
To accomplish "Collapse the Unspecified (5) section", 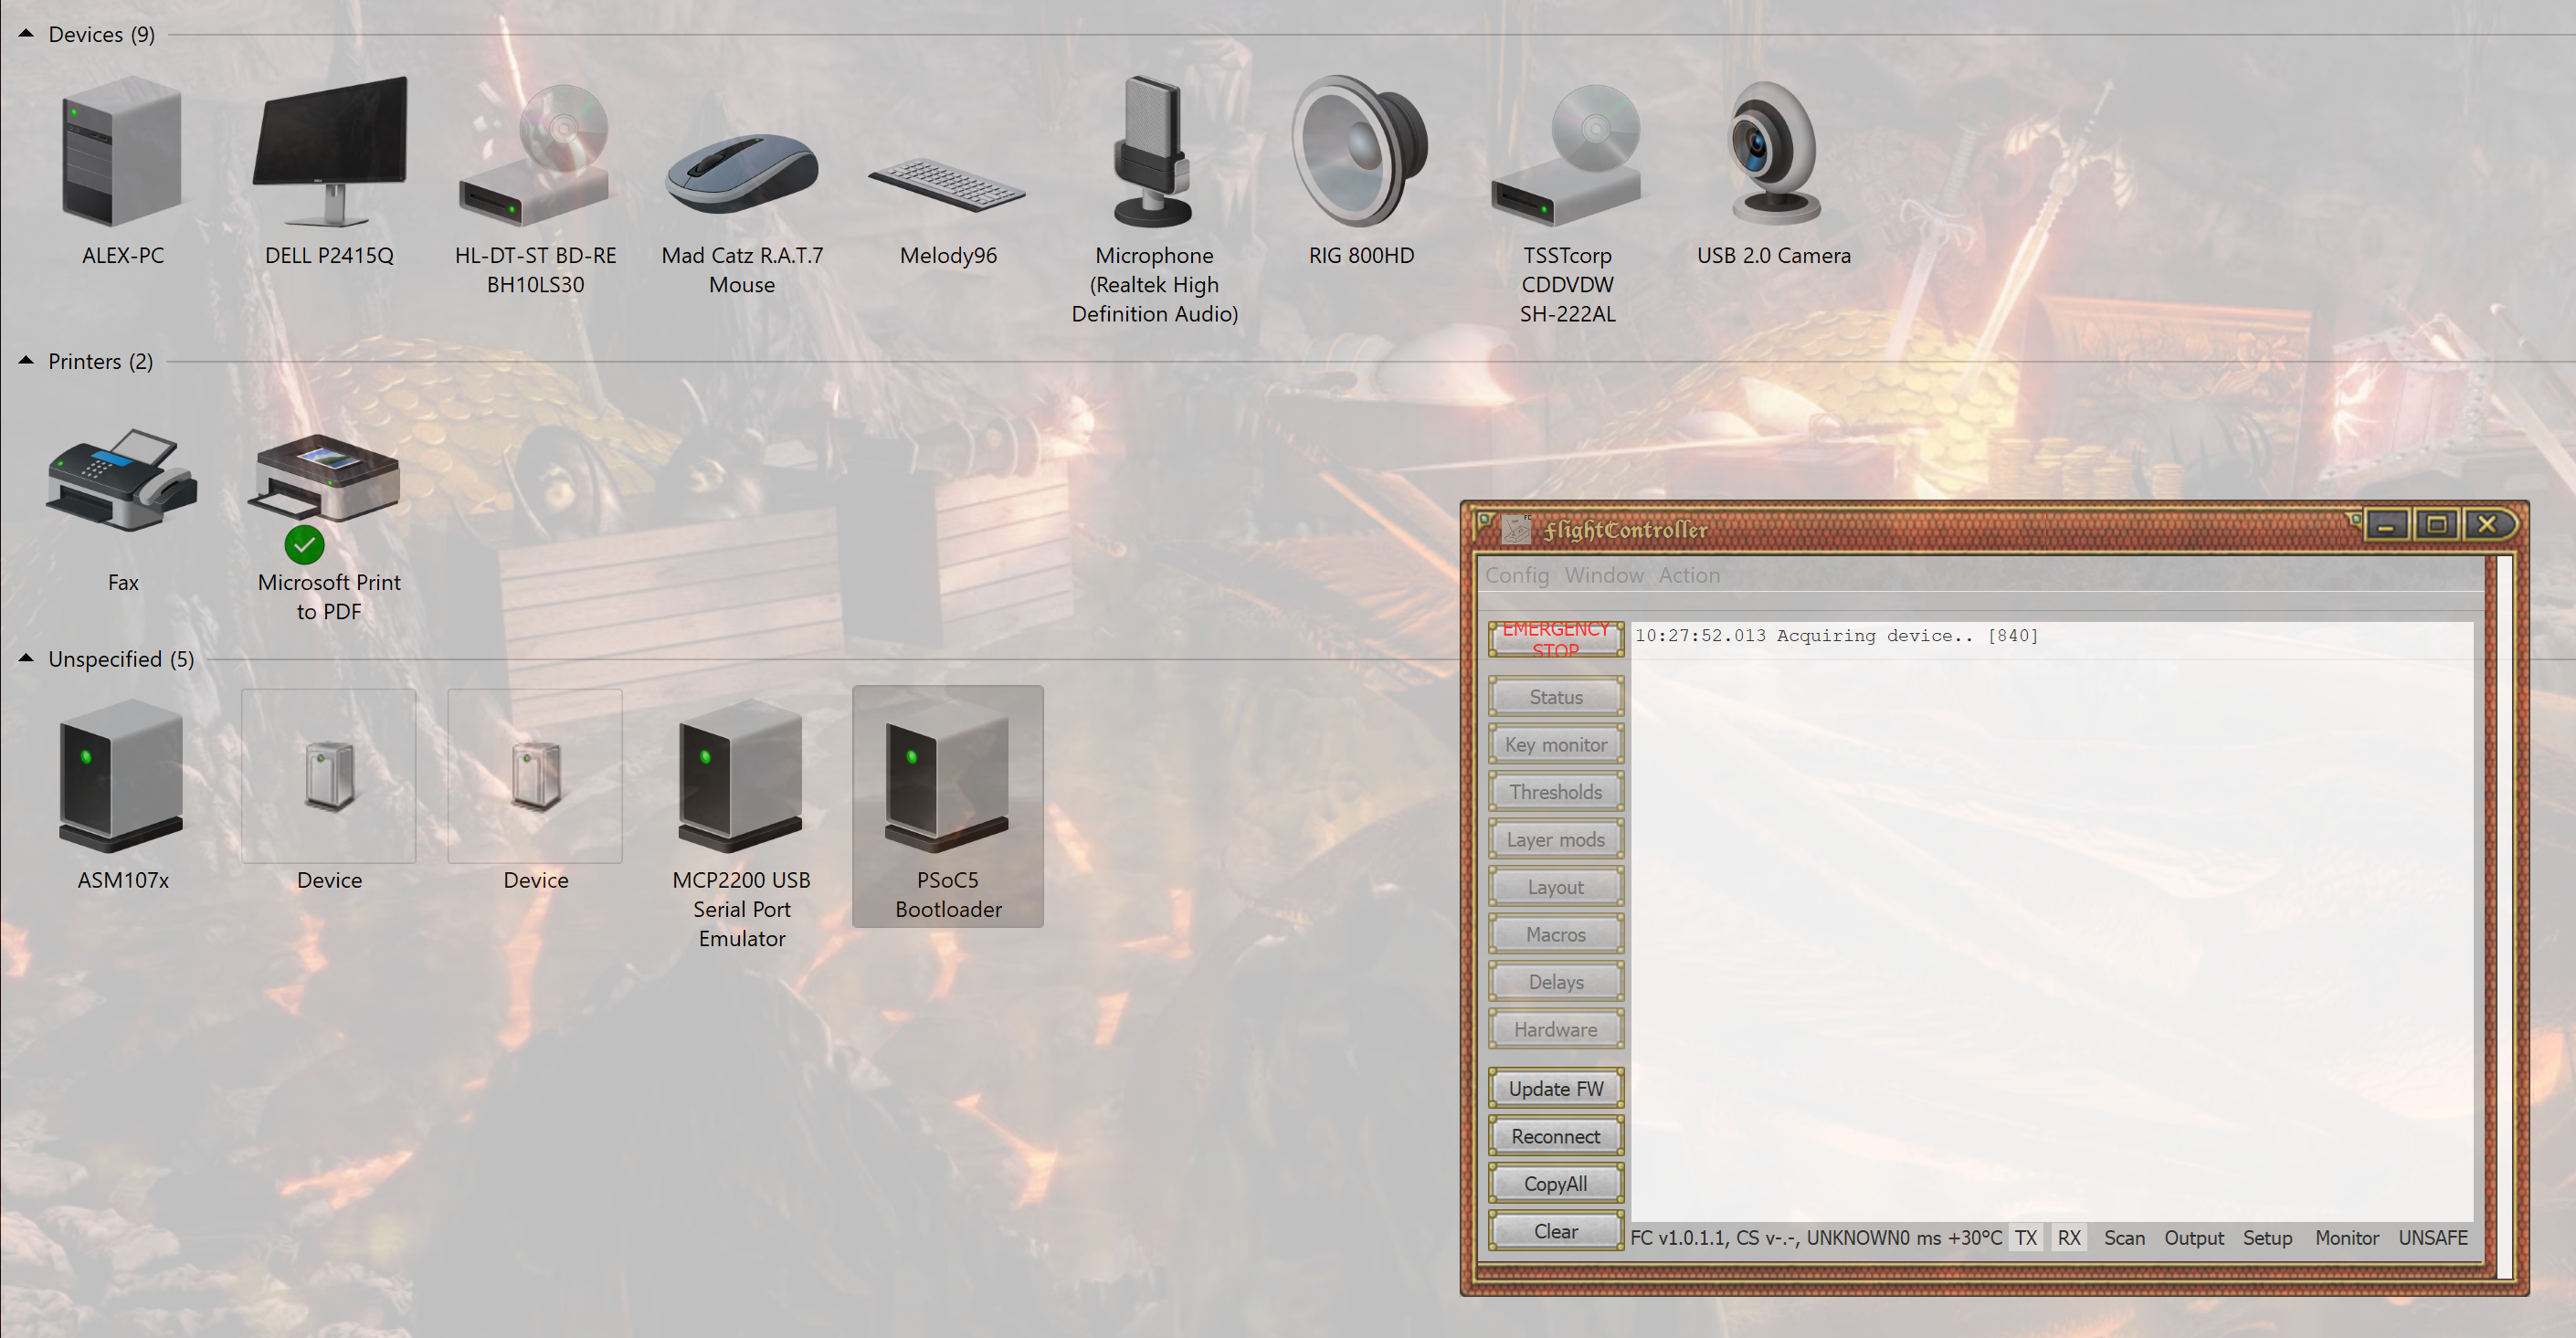I will [x=25, y=658].
